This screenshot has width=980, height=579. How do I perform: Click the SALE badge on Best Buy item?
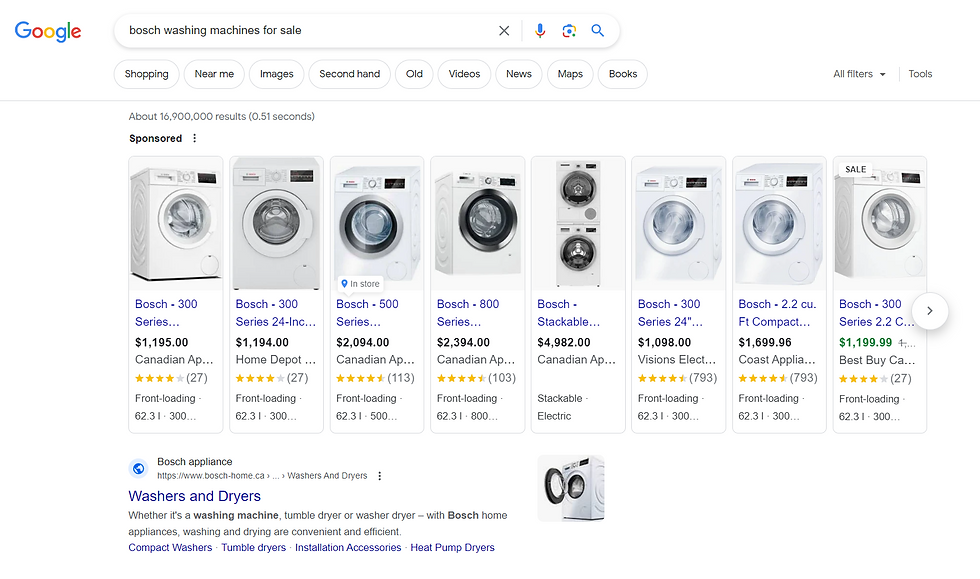pos(856,169)
